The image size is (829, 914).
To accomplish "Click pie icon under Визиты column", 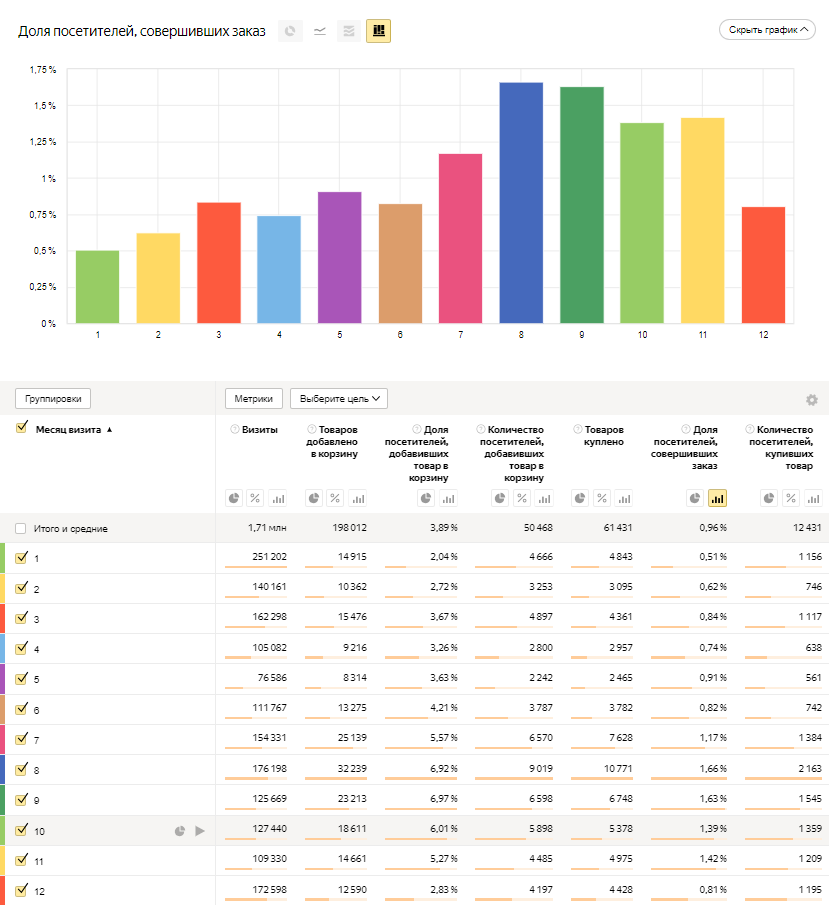I will [233, 498].
